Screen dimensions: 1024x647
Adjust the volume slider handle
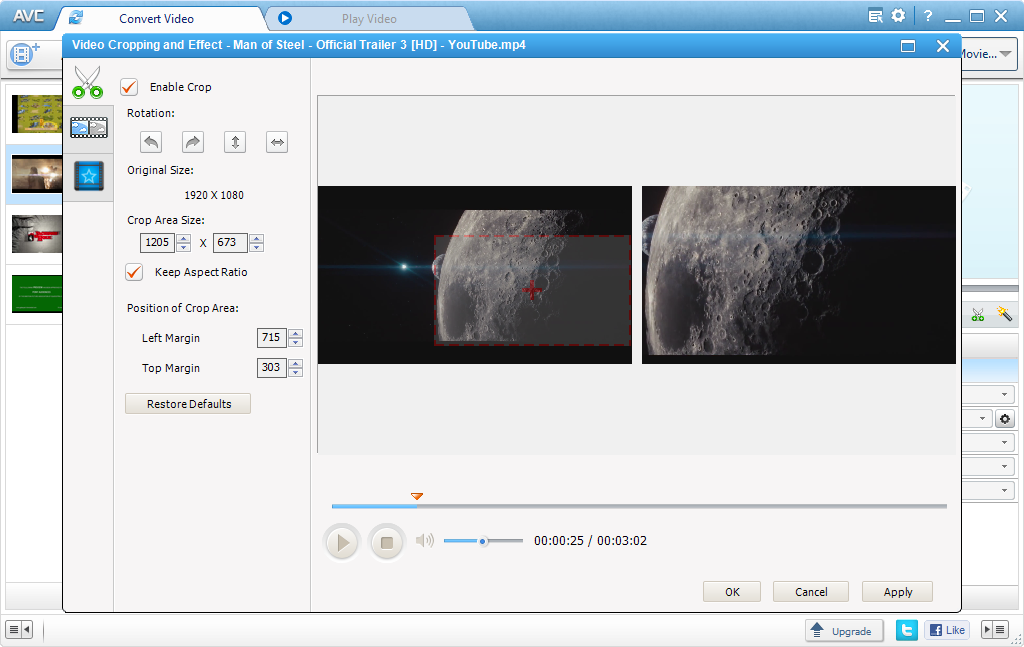[483, 541]
